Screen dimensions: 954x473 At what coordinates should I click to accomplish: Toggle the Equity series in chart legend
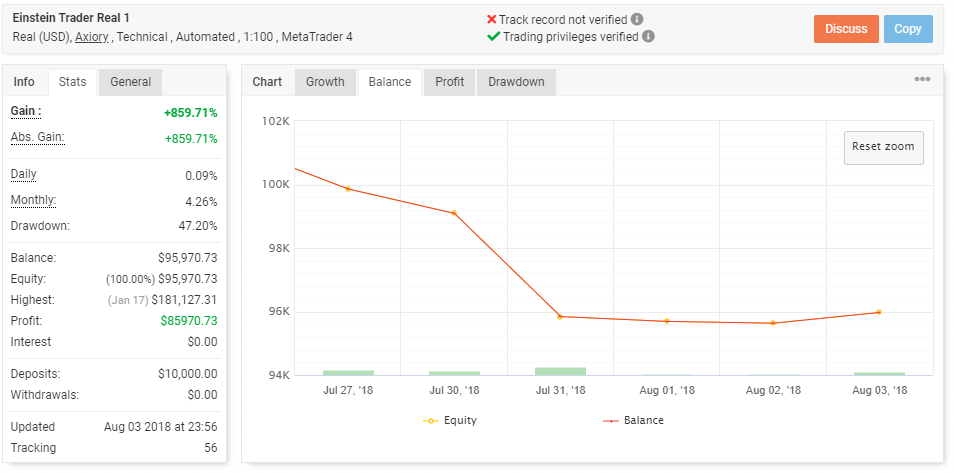point(450,420)
